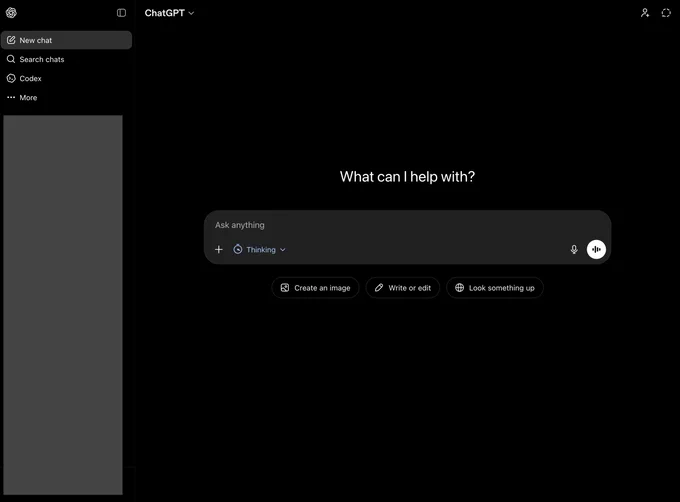
Task: Click the Look something up button
Action: coord(495,288)
